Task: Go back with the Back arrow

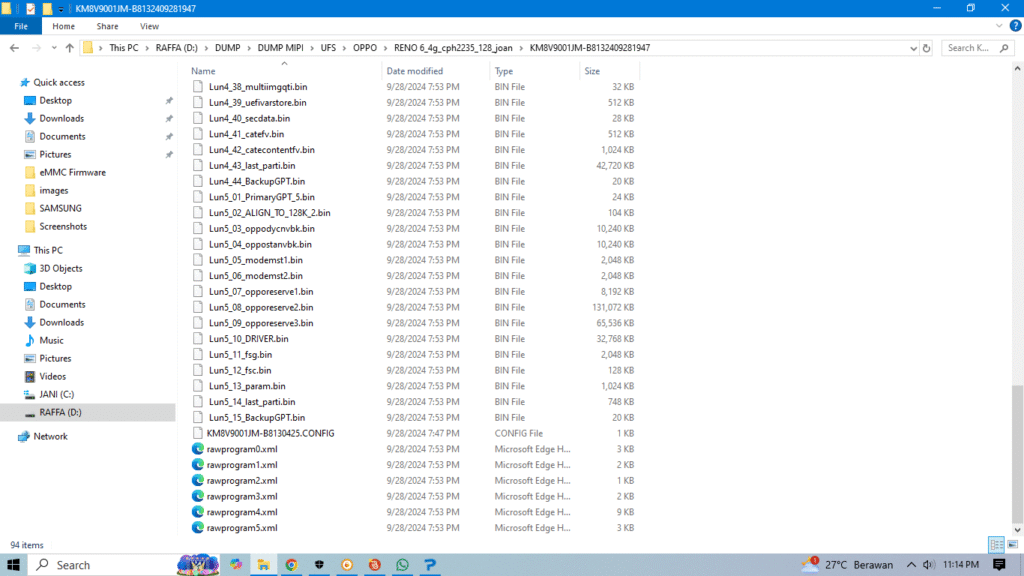Action: click(x=14, y=48)
